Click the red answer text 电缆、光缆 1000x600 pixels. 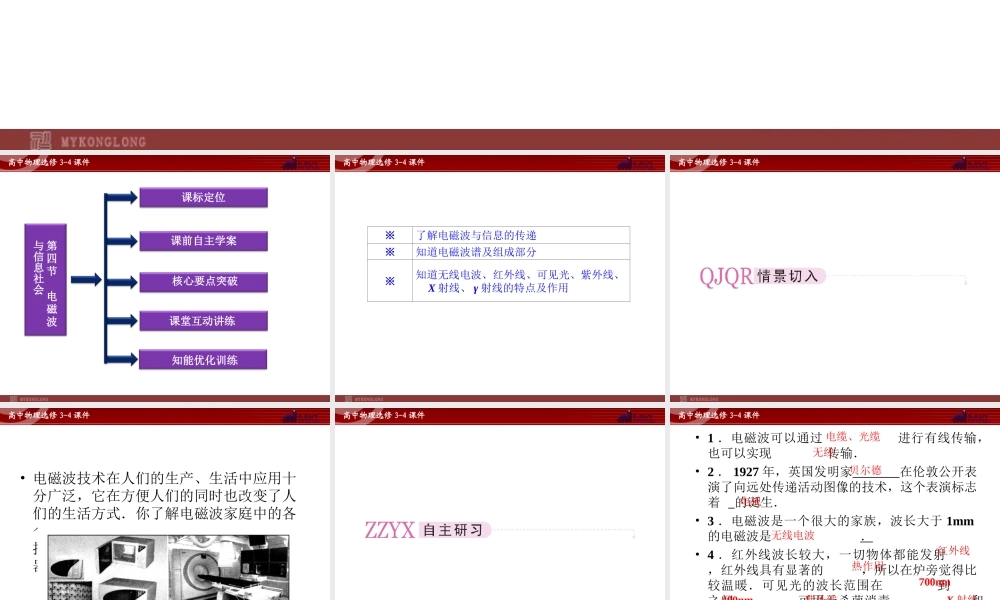pos(852,436)
